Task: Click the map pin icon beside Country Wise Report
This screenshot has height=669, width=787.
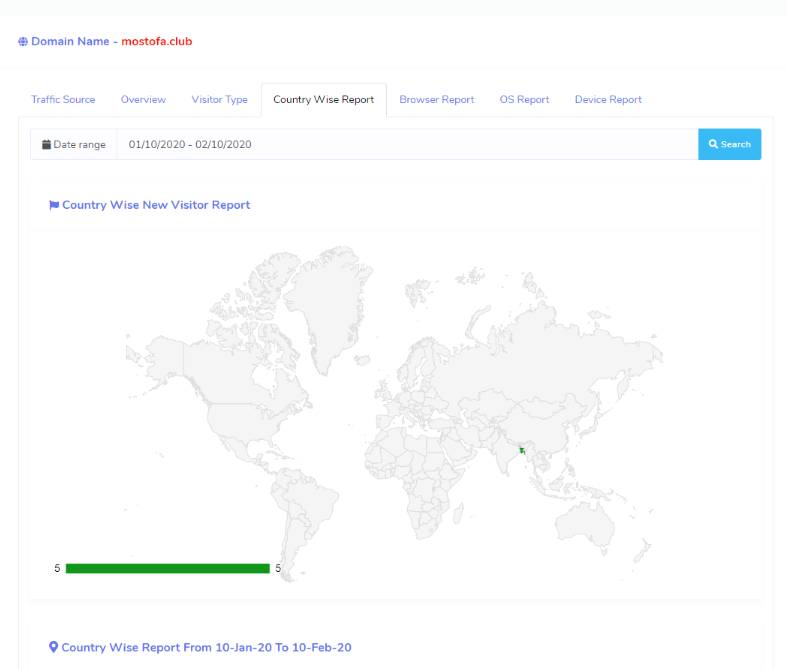Action: (54, 648)
